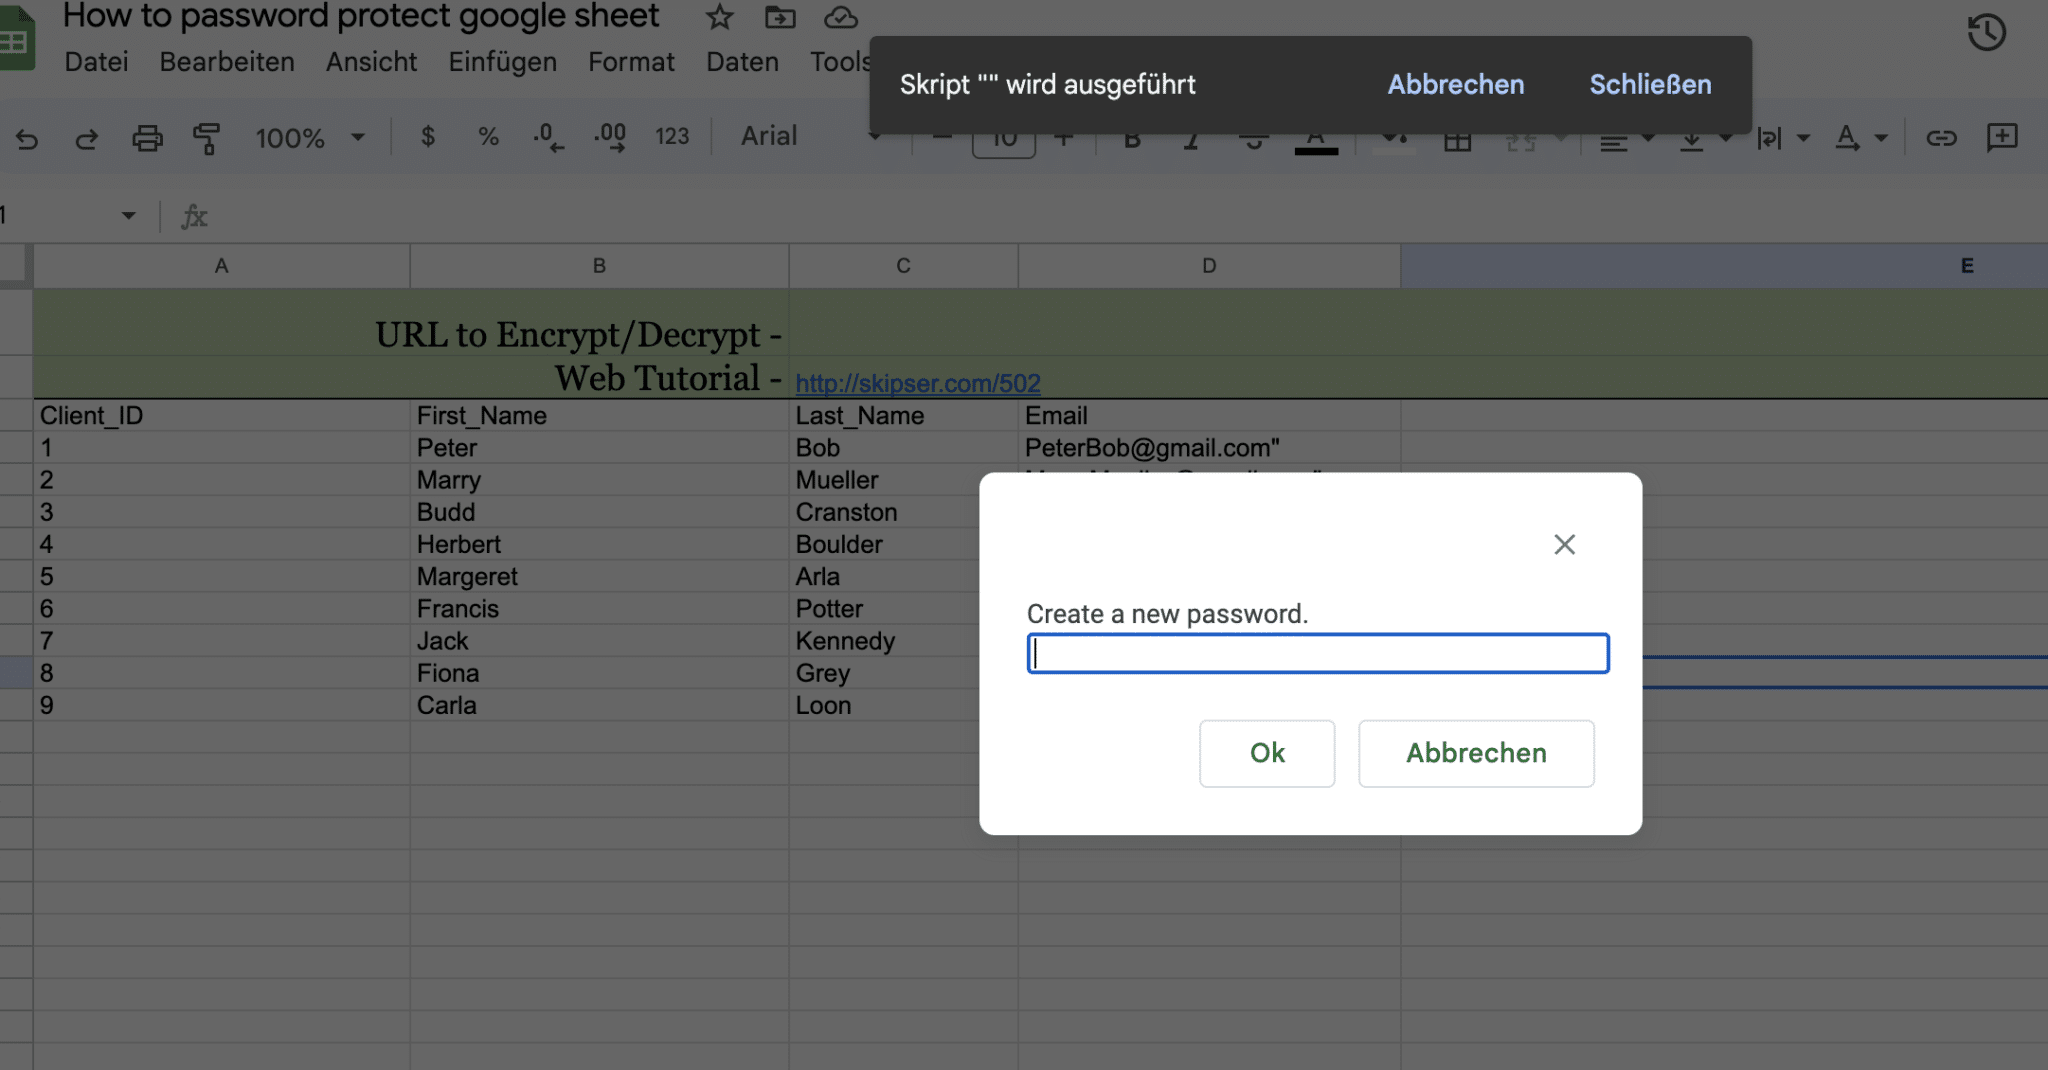Toggle italic formatting

(1191, 141)
